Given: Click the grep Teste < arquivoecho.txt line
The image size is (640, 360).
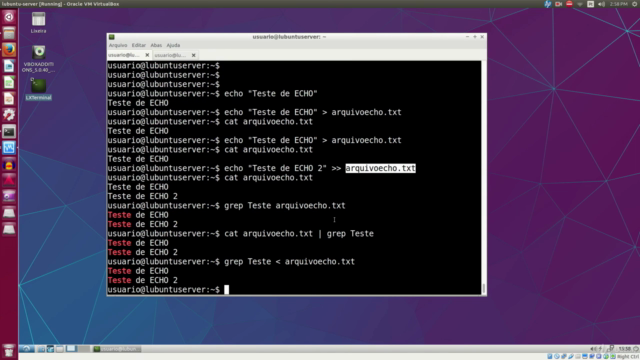Looking at the screenshot, I should tap(231, 262).
